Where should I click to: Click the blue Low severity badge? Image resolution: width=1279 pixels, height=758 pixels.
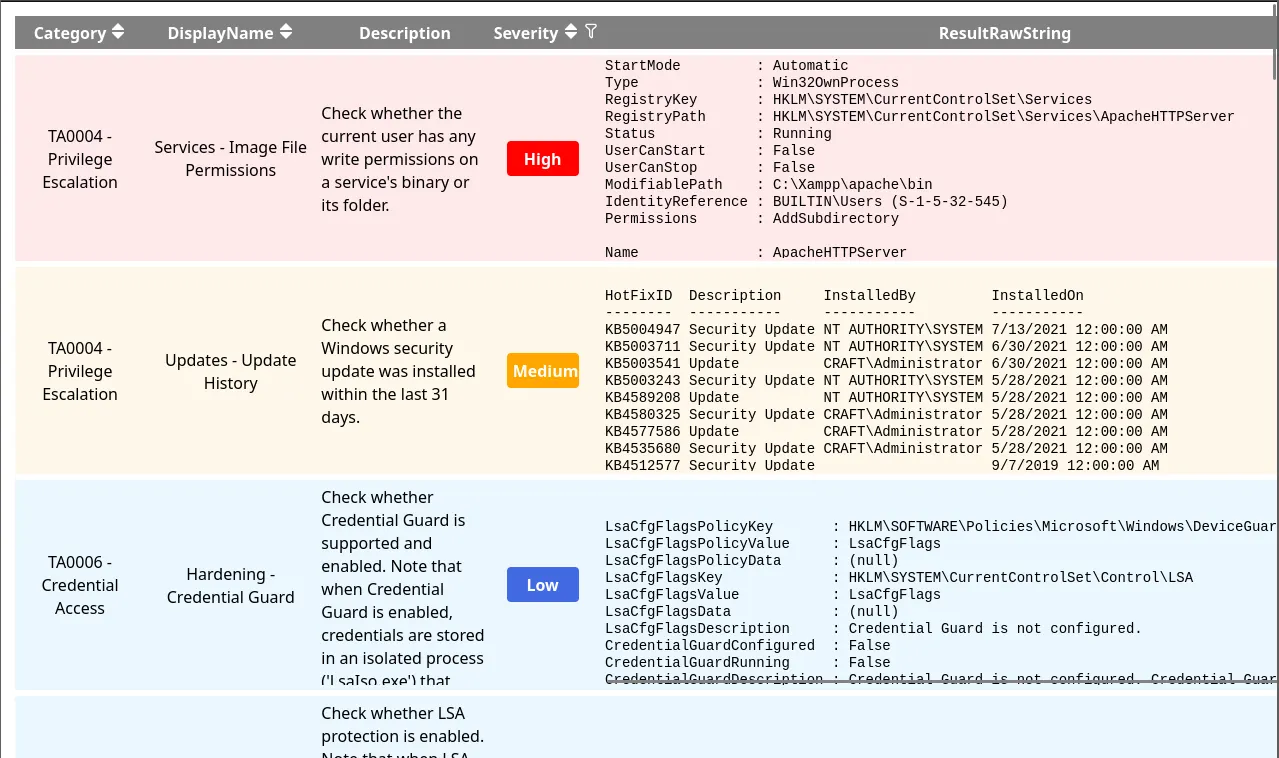point(542,585)
